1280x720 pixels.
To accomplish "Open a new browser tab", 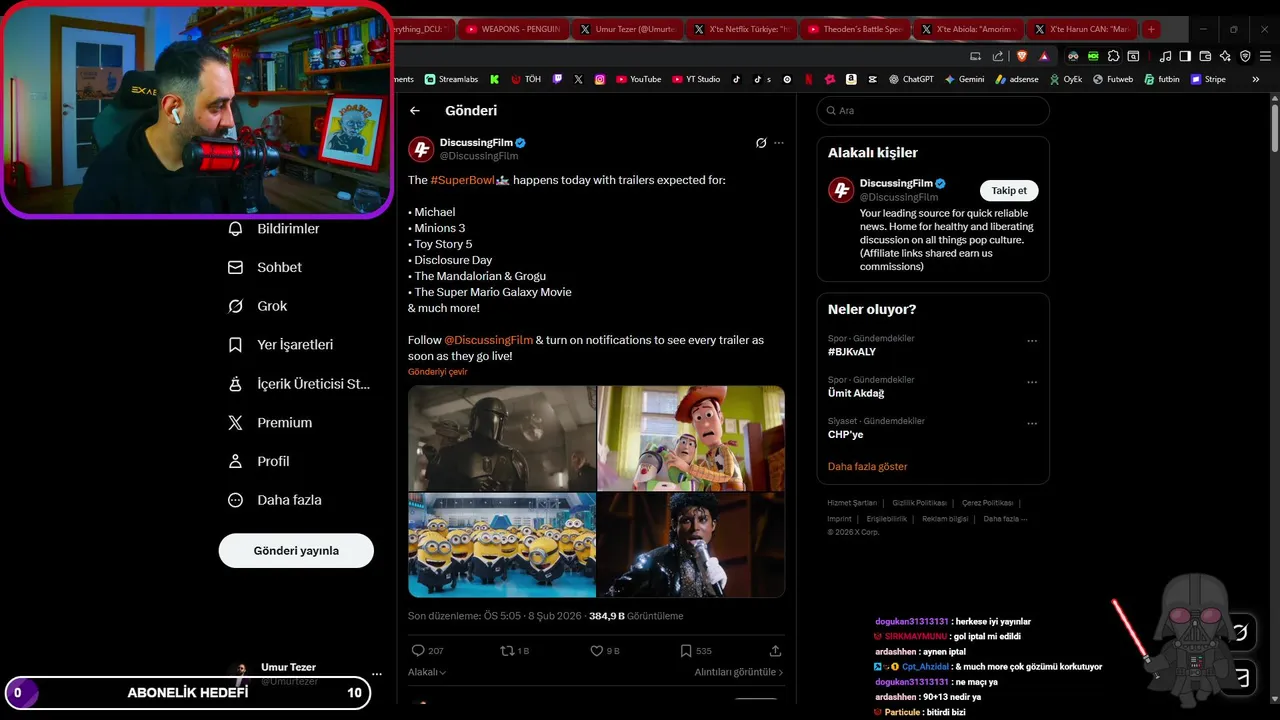I will [1151, 29].
